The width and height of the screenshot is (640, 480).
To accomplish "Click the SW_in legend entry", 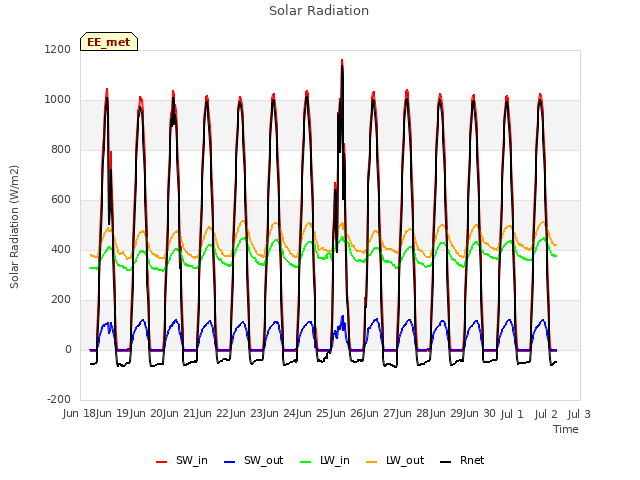I will [x=182, y=461].
